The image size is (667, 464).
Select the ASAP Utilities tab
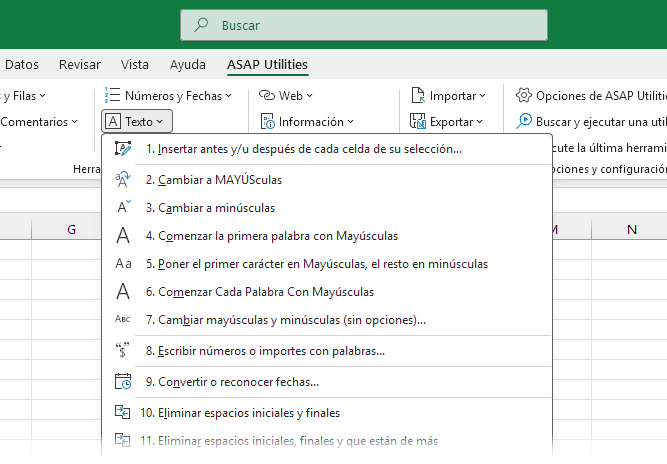pos(267,64)
